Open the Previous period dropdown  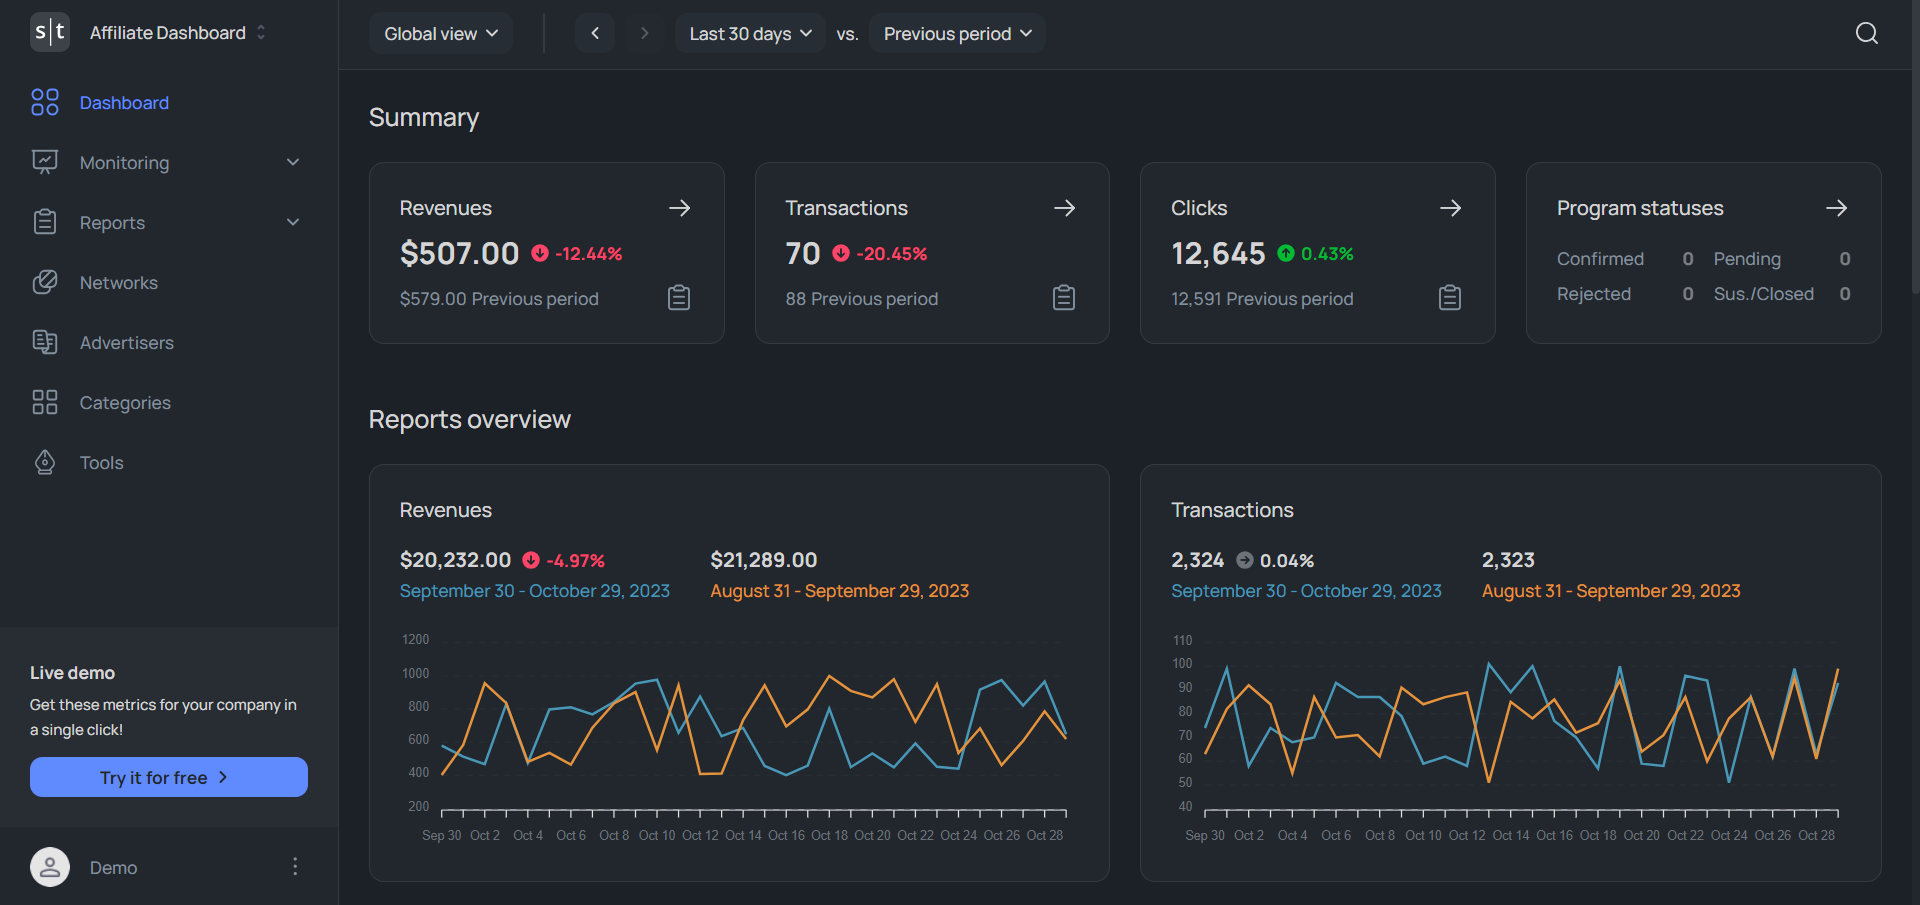(957, 33)
